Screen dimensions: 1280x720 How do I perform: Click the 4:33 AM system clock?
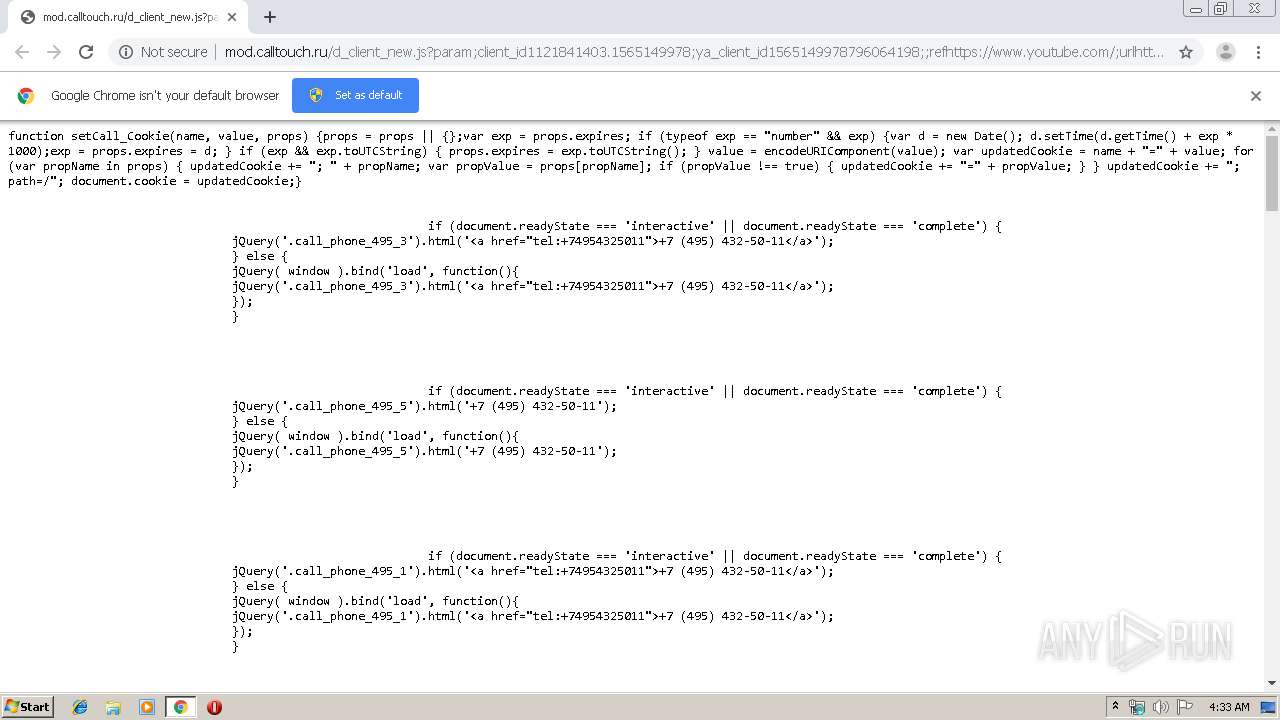1229,707
